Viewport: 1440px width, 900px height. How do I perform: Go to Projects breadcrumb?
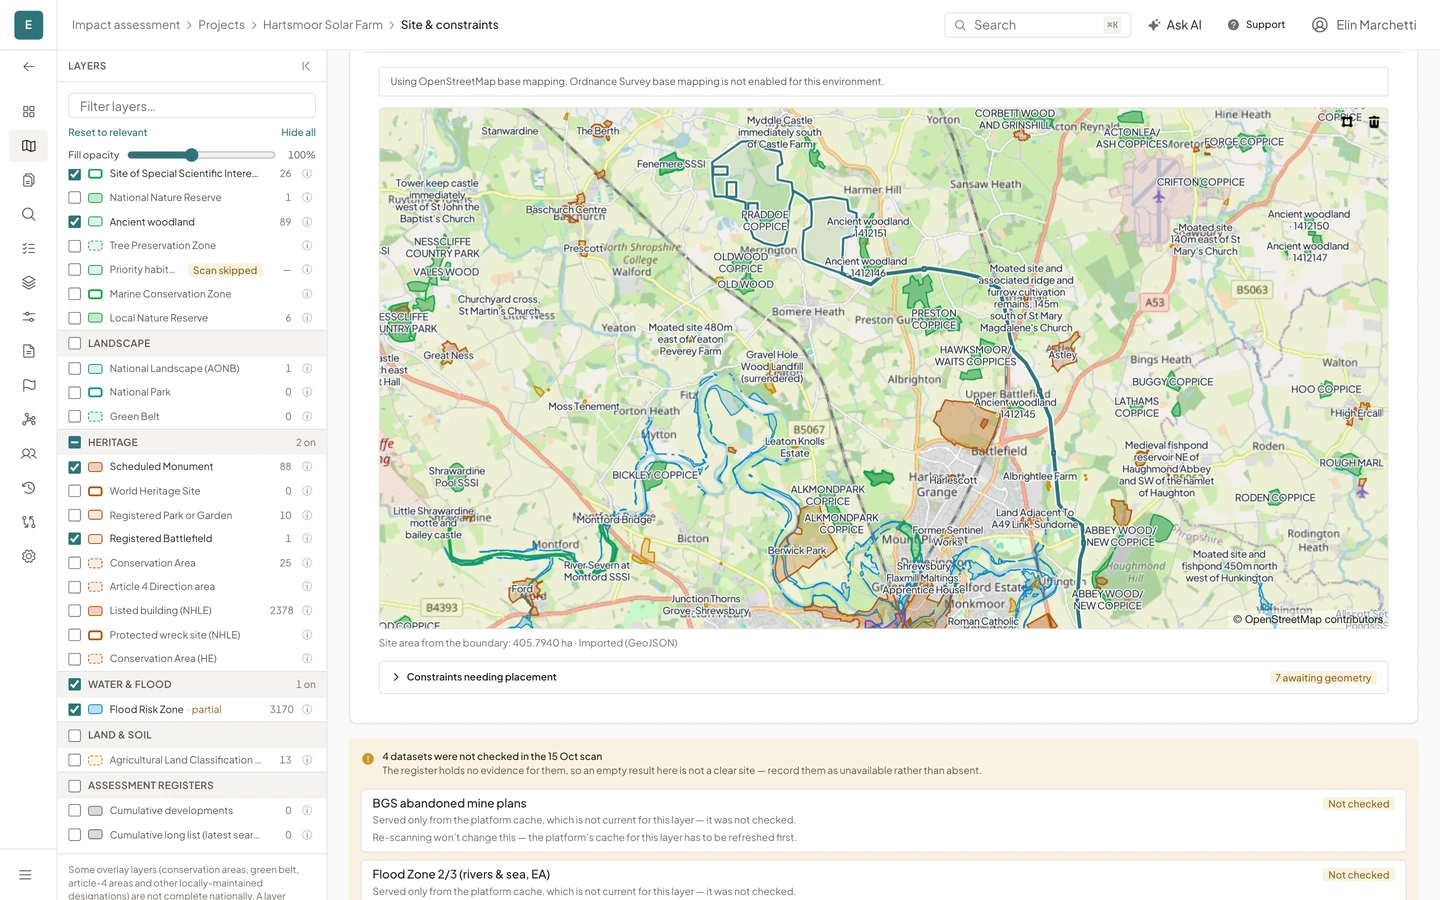[x=221, y=25]
